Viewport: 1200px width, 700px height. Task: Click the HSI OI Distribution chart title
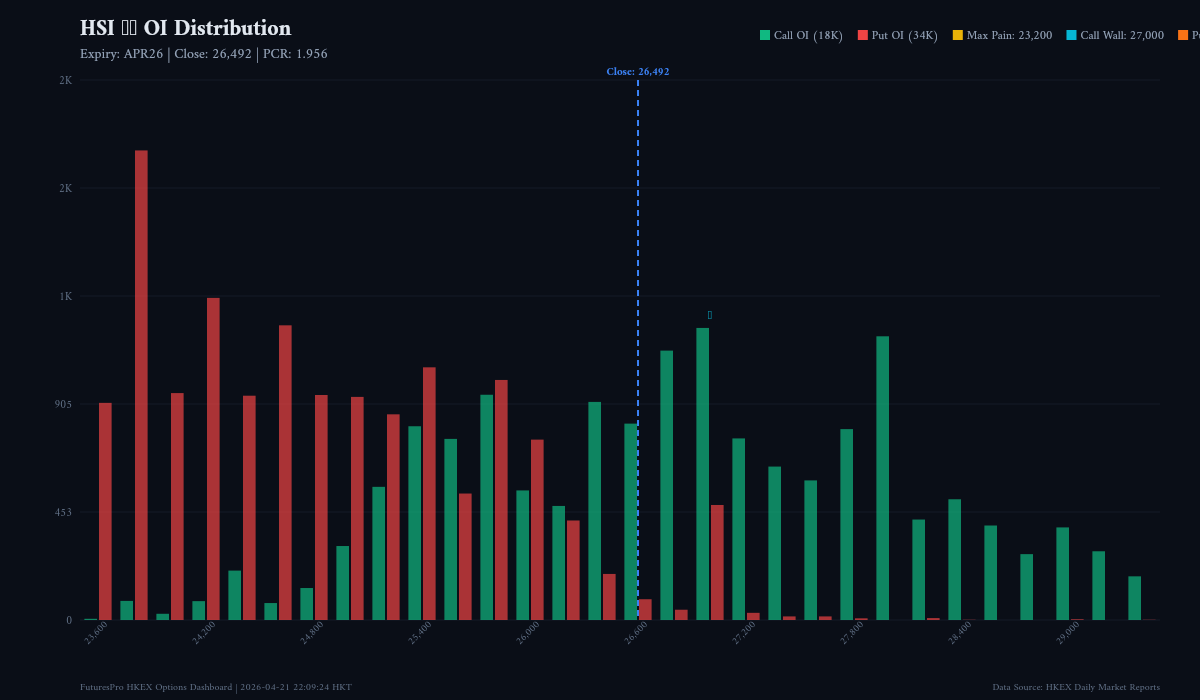coord(186,28)
